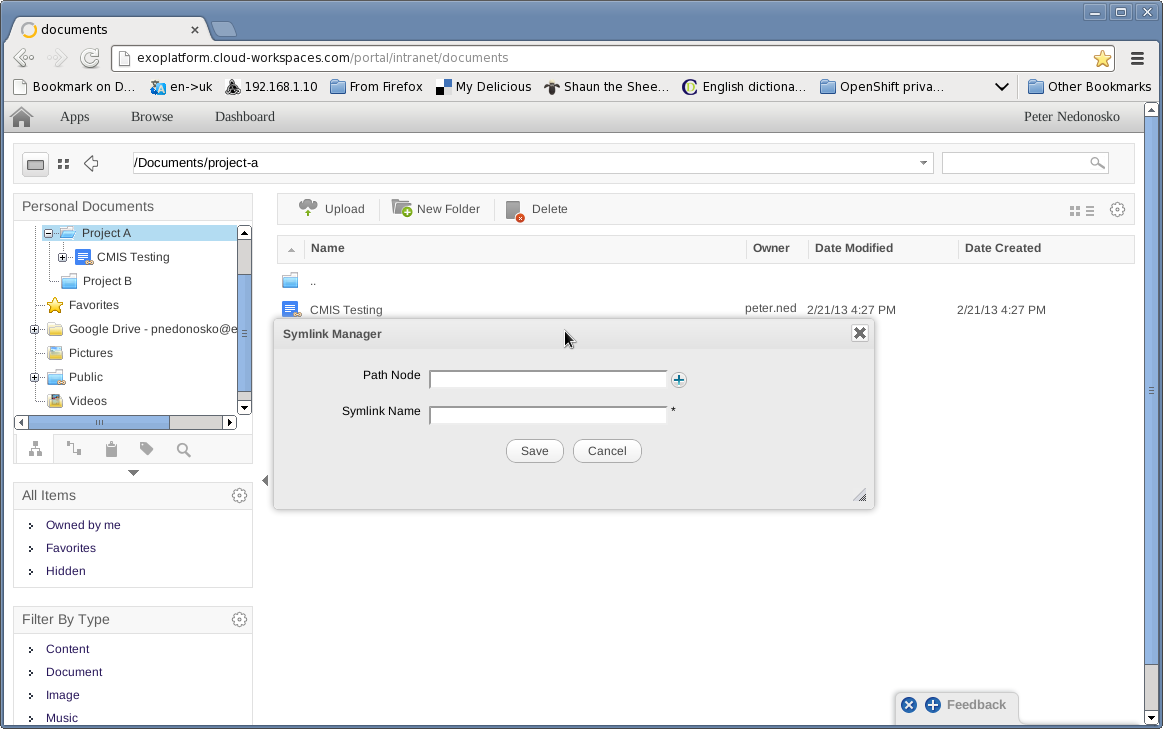
Task: Filter by Content type
Action: (67, 649)
